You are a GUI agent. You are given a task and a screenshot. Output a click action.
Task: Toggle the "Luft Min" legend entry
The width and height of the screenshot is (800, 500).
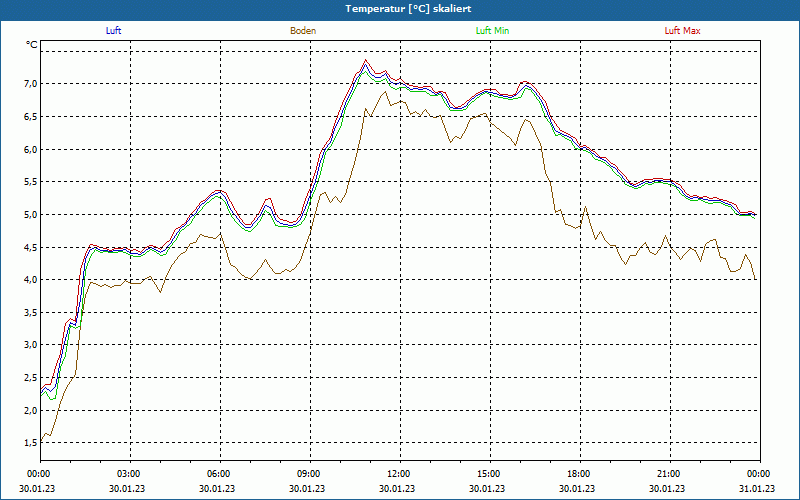point(492,31)
